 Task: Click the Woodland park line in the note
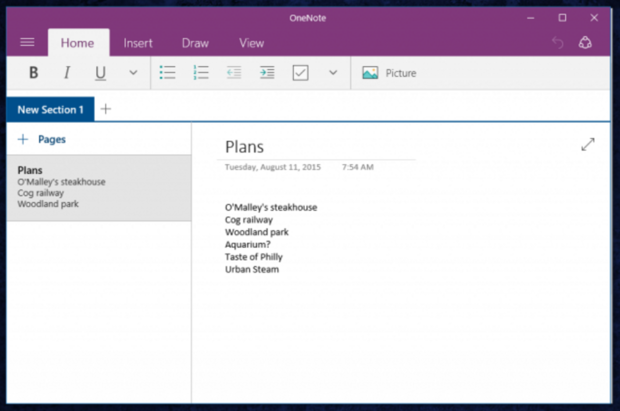coord(257,232)
